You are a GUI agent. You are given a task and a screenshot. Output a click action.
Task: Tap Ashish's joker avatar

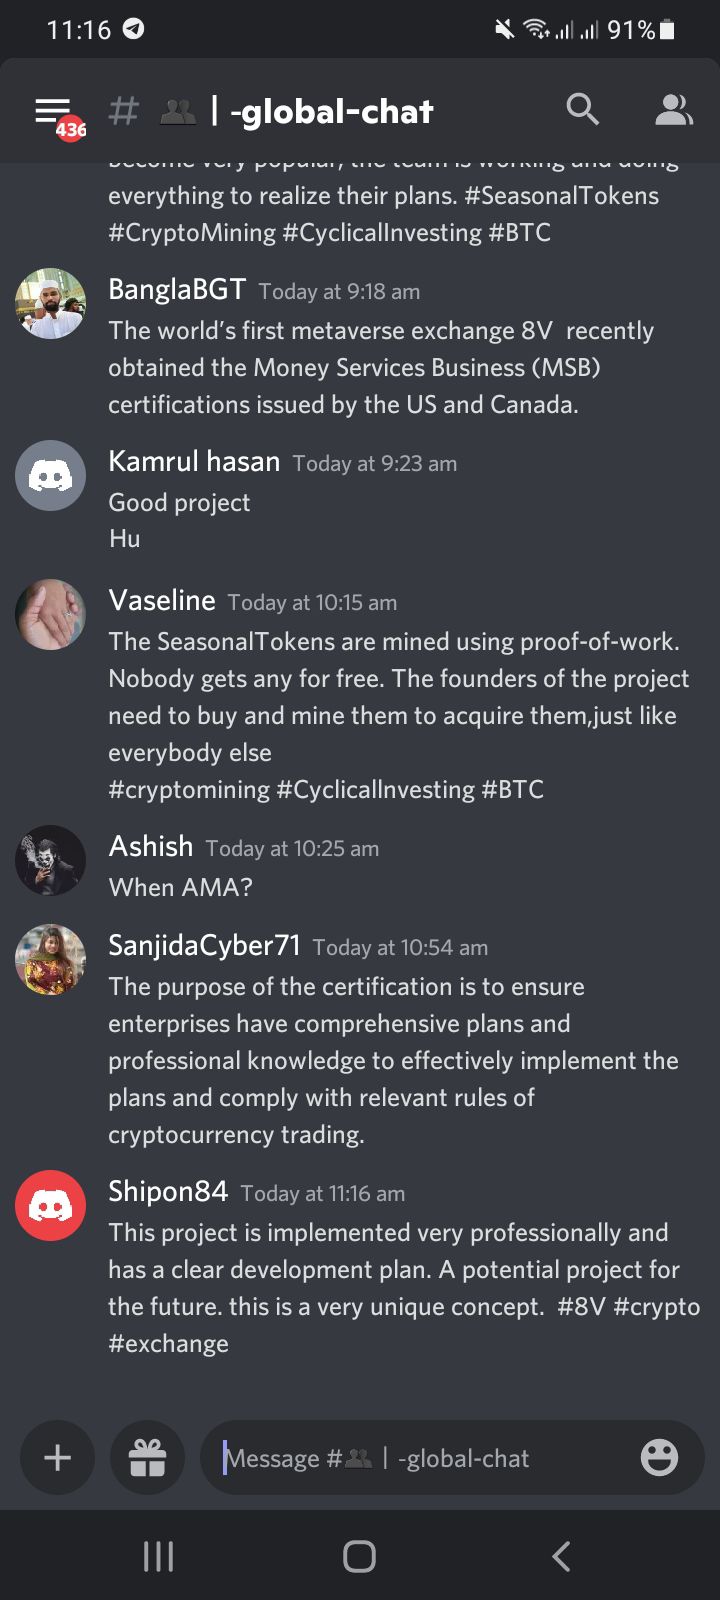pos(50,860)
